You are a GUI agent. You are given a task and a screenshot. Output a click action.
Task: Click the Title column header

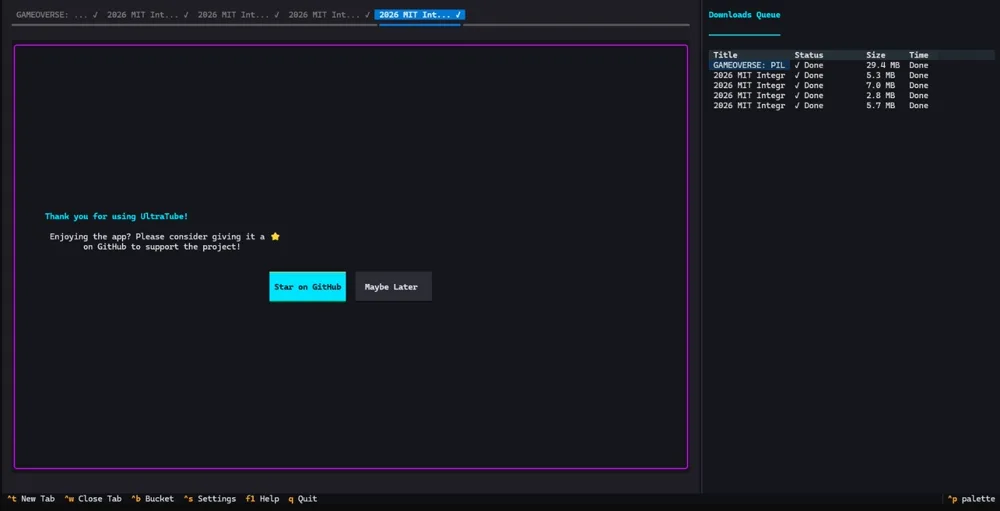point(725,55)
